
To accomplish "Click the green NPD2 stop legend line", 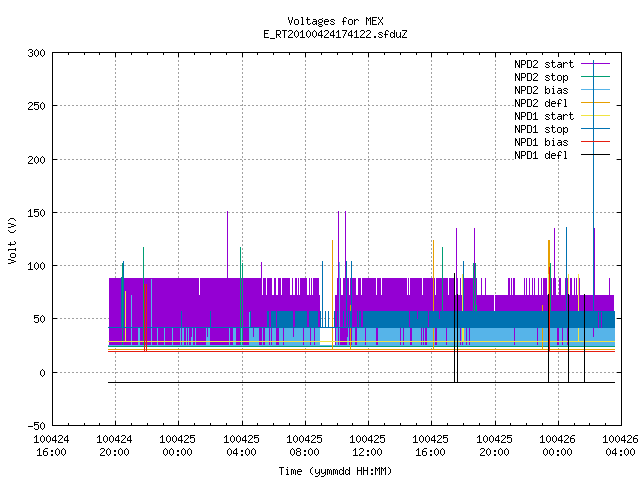I will (x=596, y=76).
